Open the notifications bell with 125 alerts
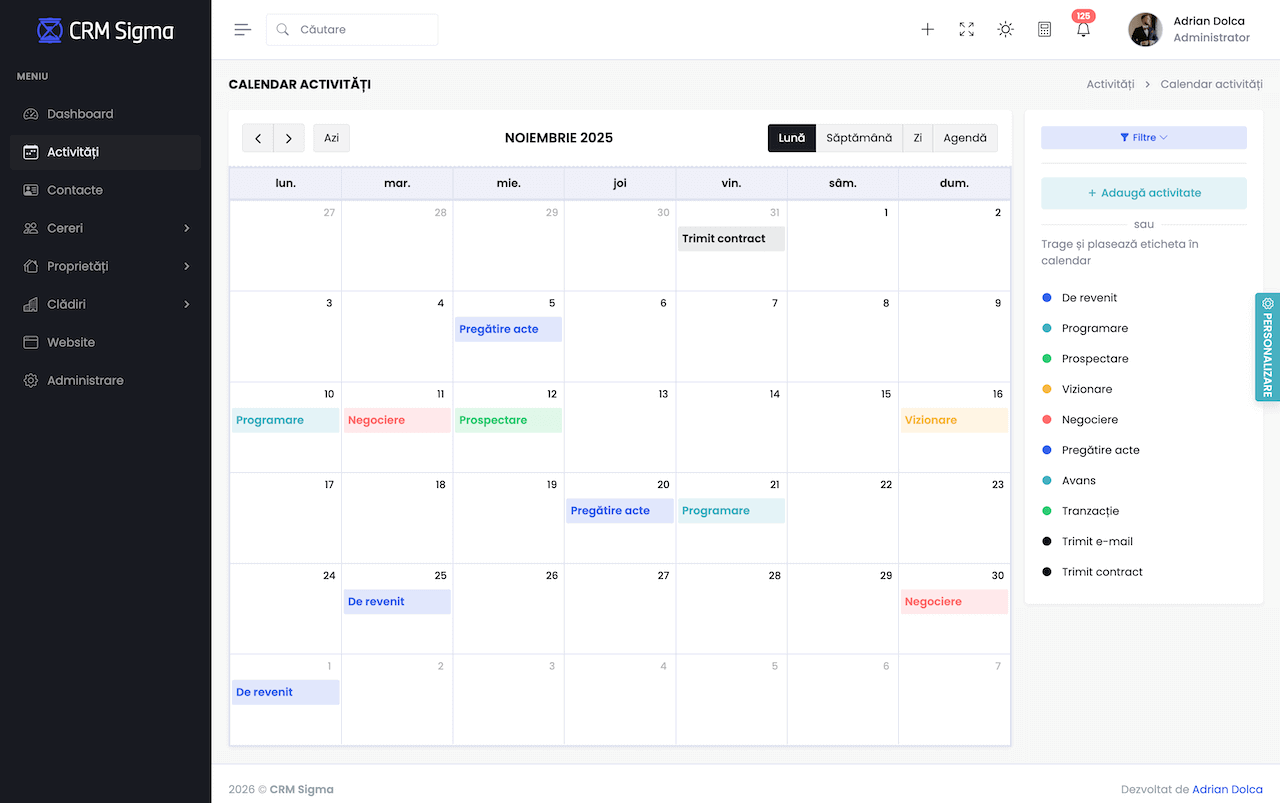Viewport: 1280px width, 803px height. pyautogui.click(x=1082, y=29)
